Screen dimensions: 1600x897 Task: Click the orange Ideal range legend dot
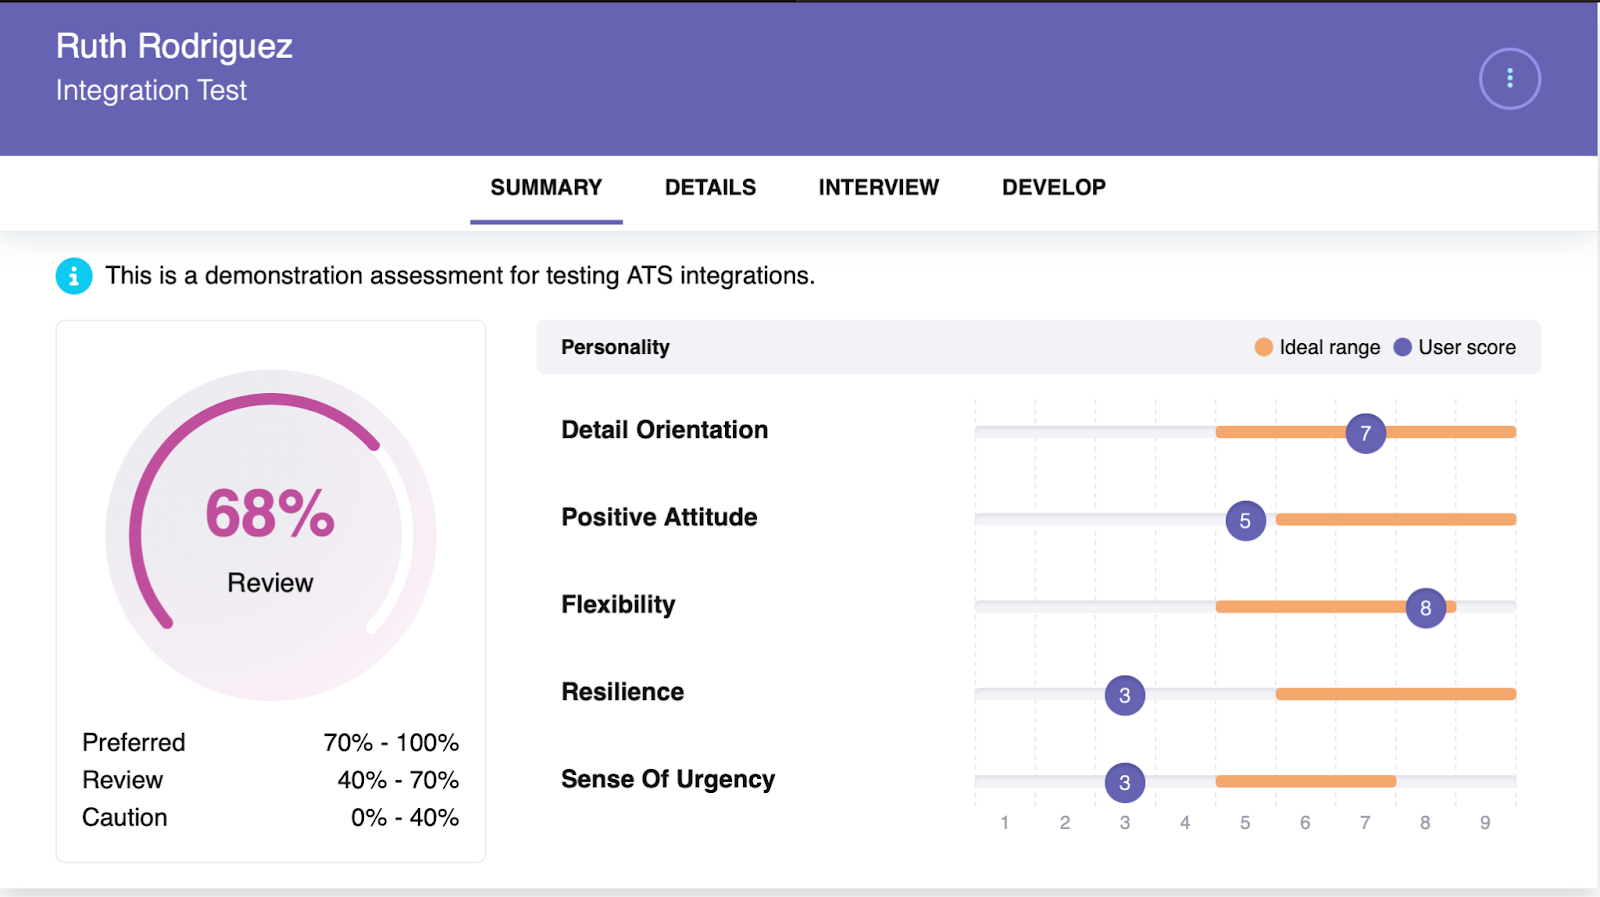pyautogui.click(x=1263, y=347)
